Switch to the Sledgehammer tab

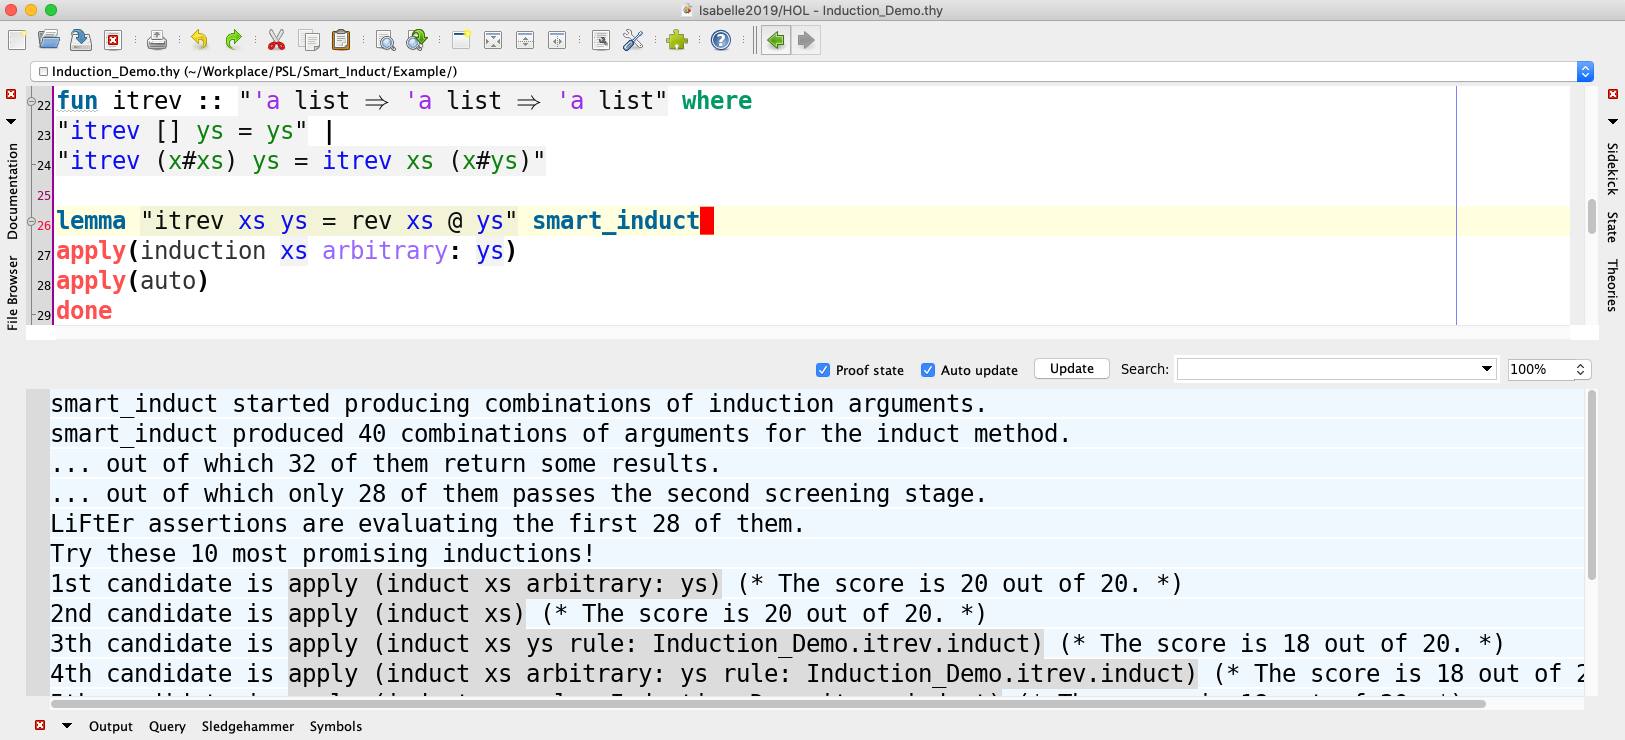pyautogui.click(x=247, y=726)
